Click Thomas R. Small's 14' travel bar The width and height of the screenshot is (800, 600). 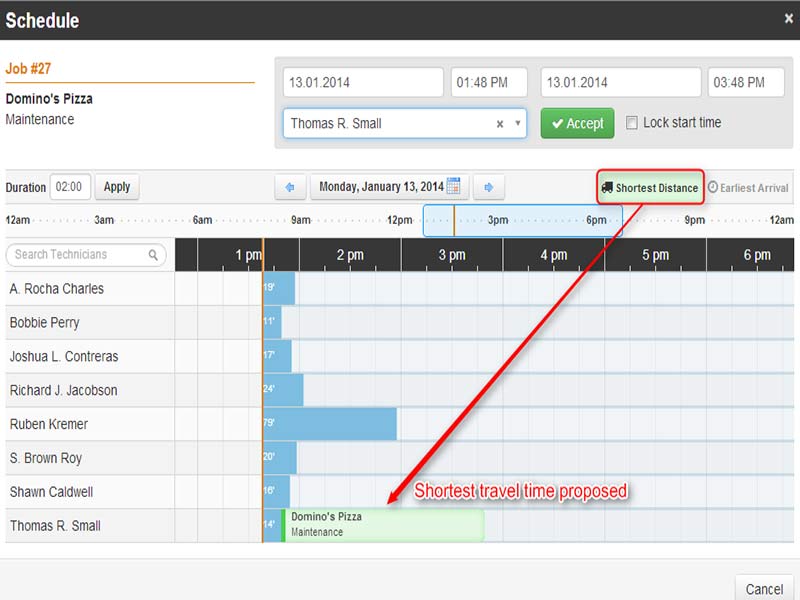pos(272,525)
